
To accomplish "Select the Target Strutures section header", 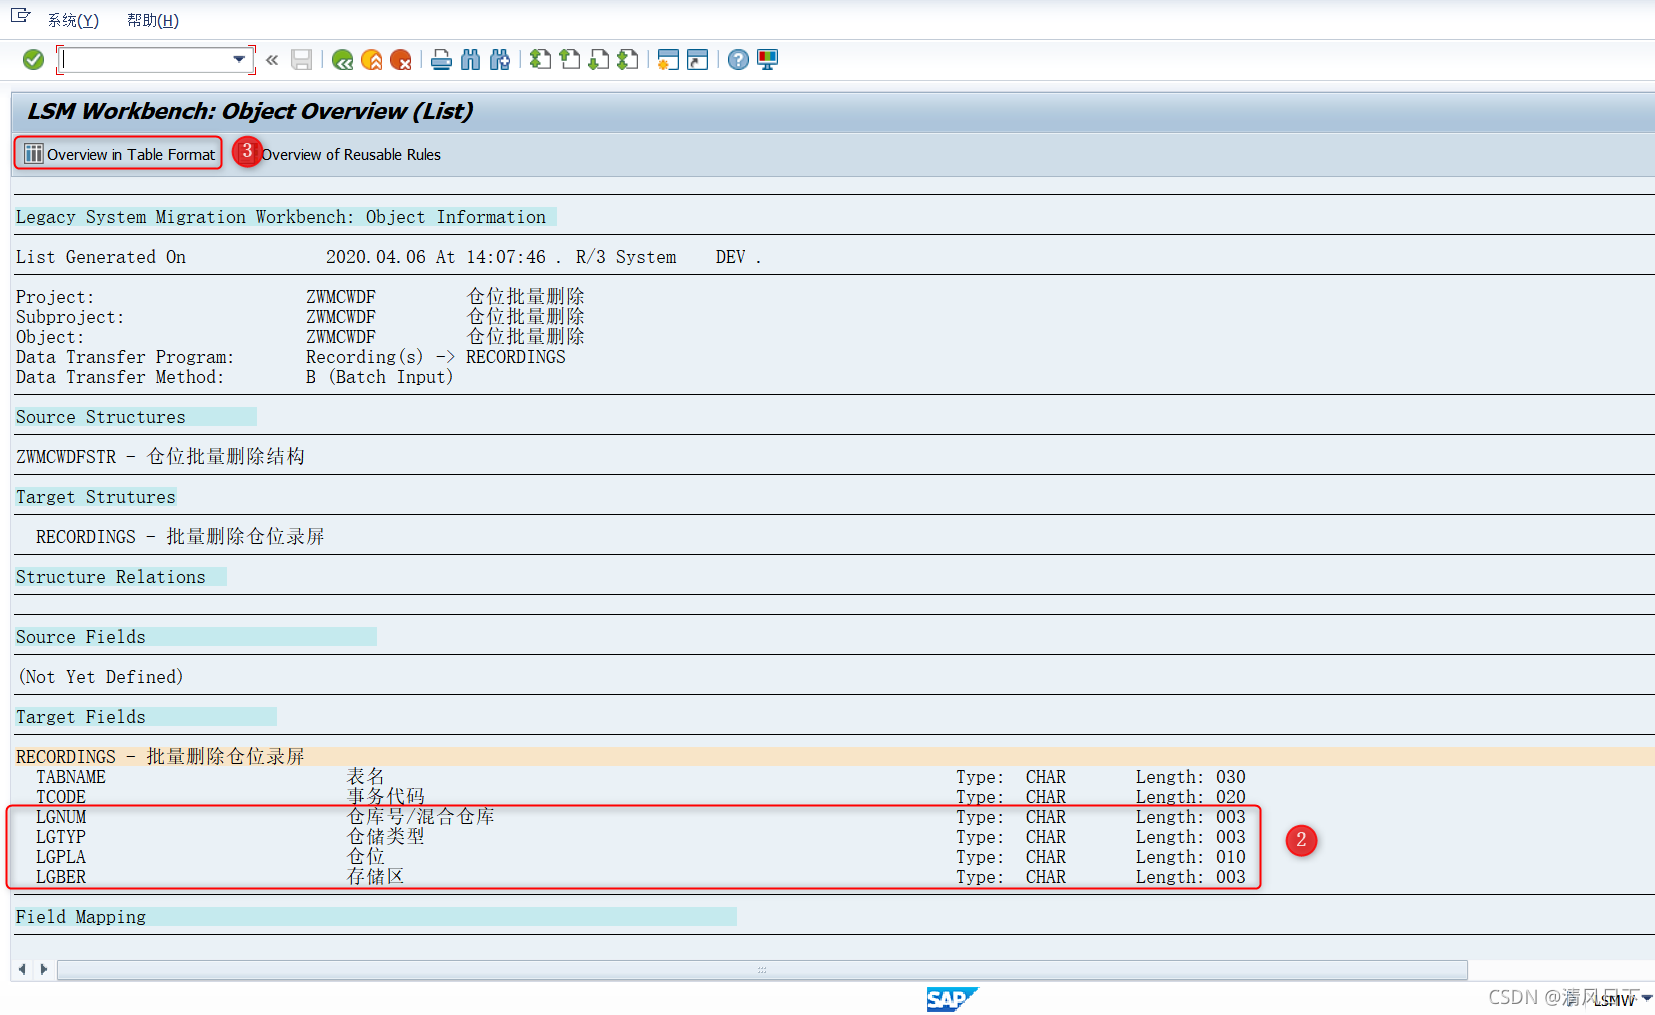I will click(x=96, y=497).
